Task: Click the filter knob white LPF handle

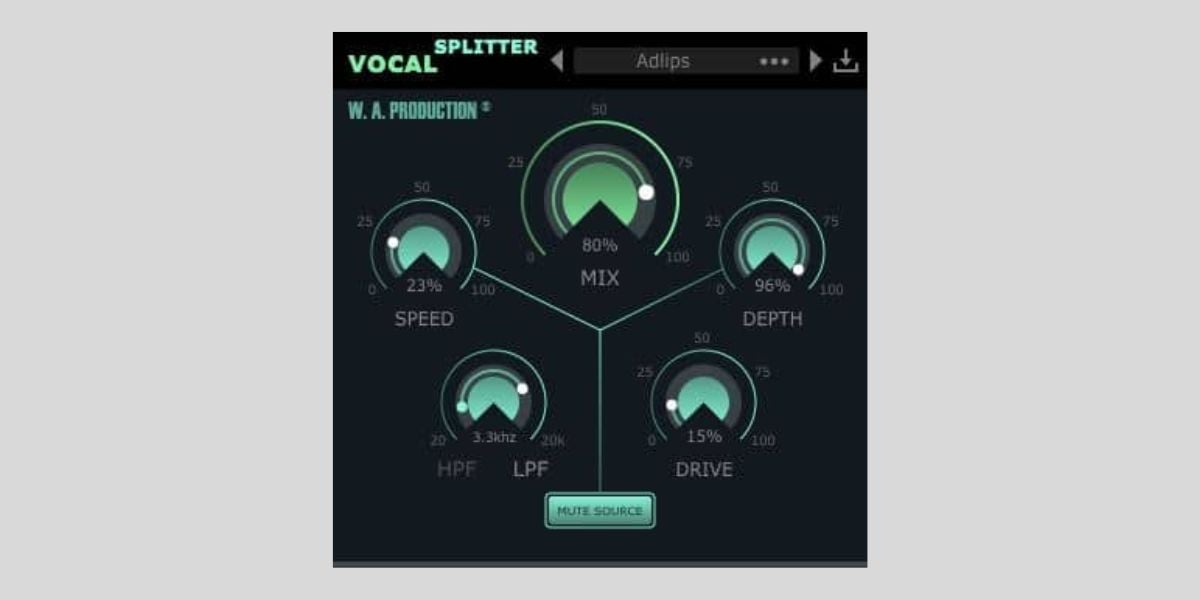Action: point(522,388)
